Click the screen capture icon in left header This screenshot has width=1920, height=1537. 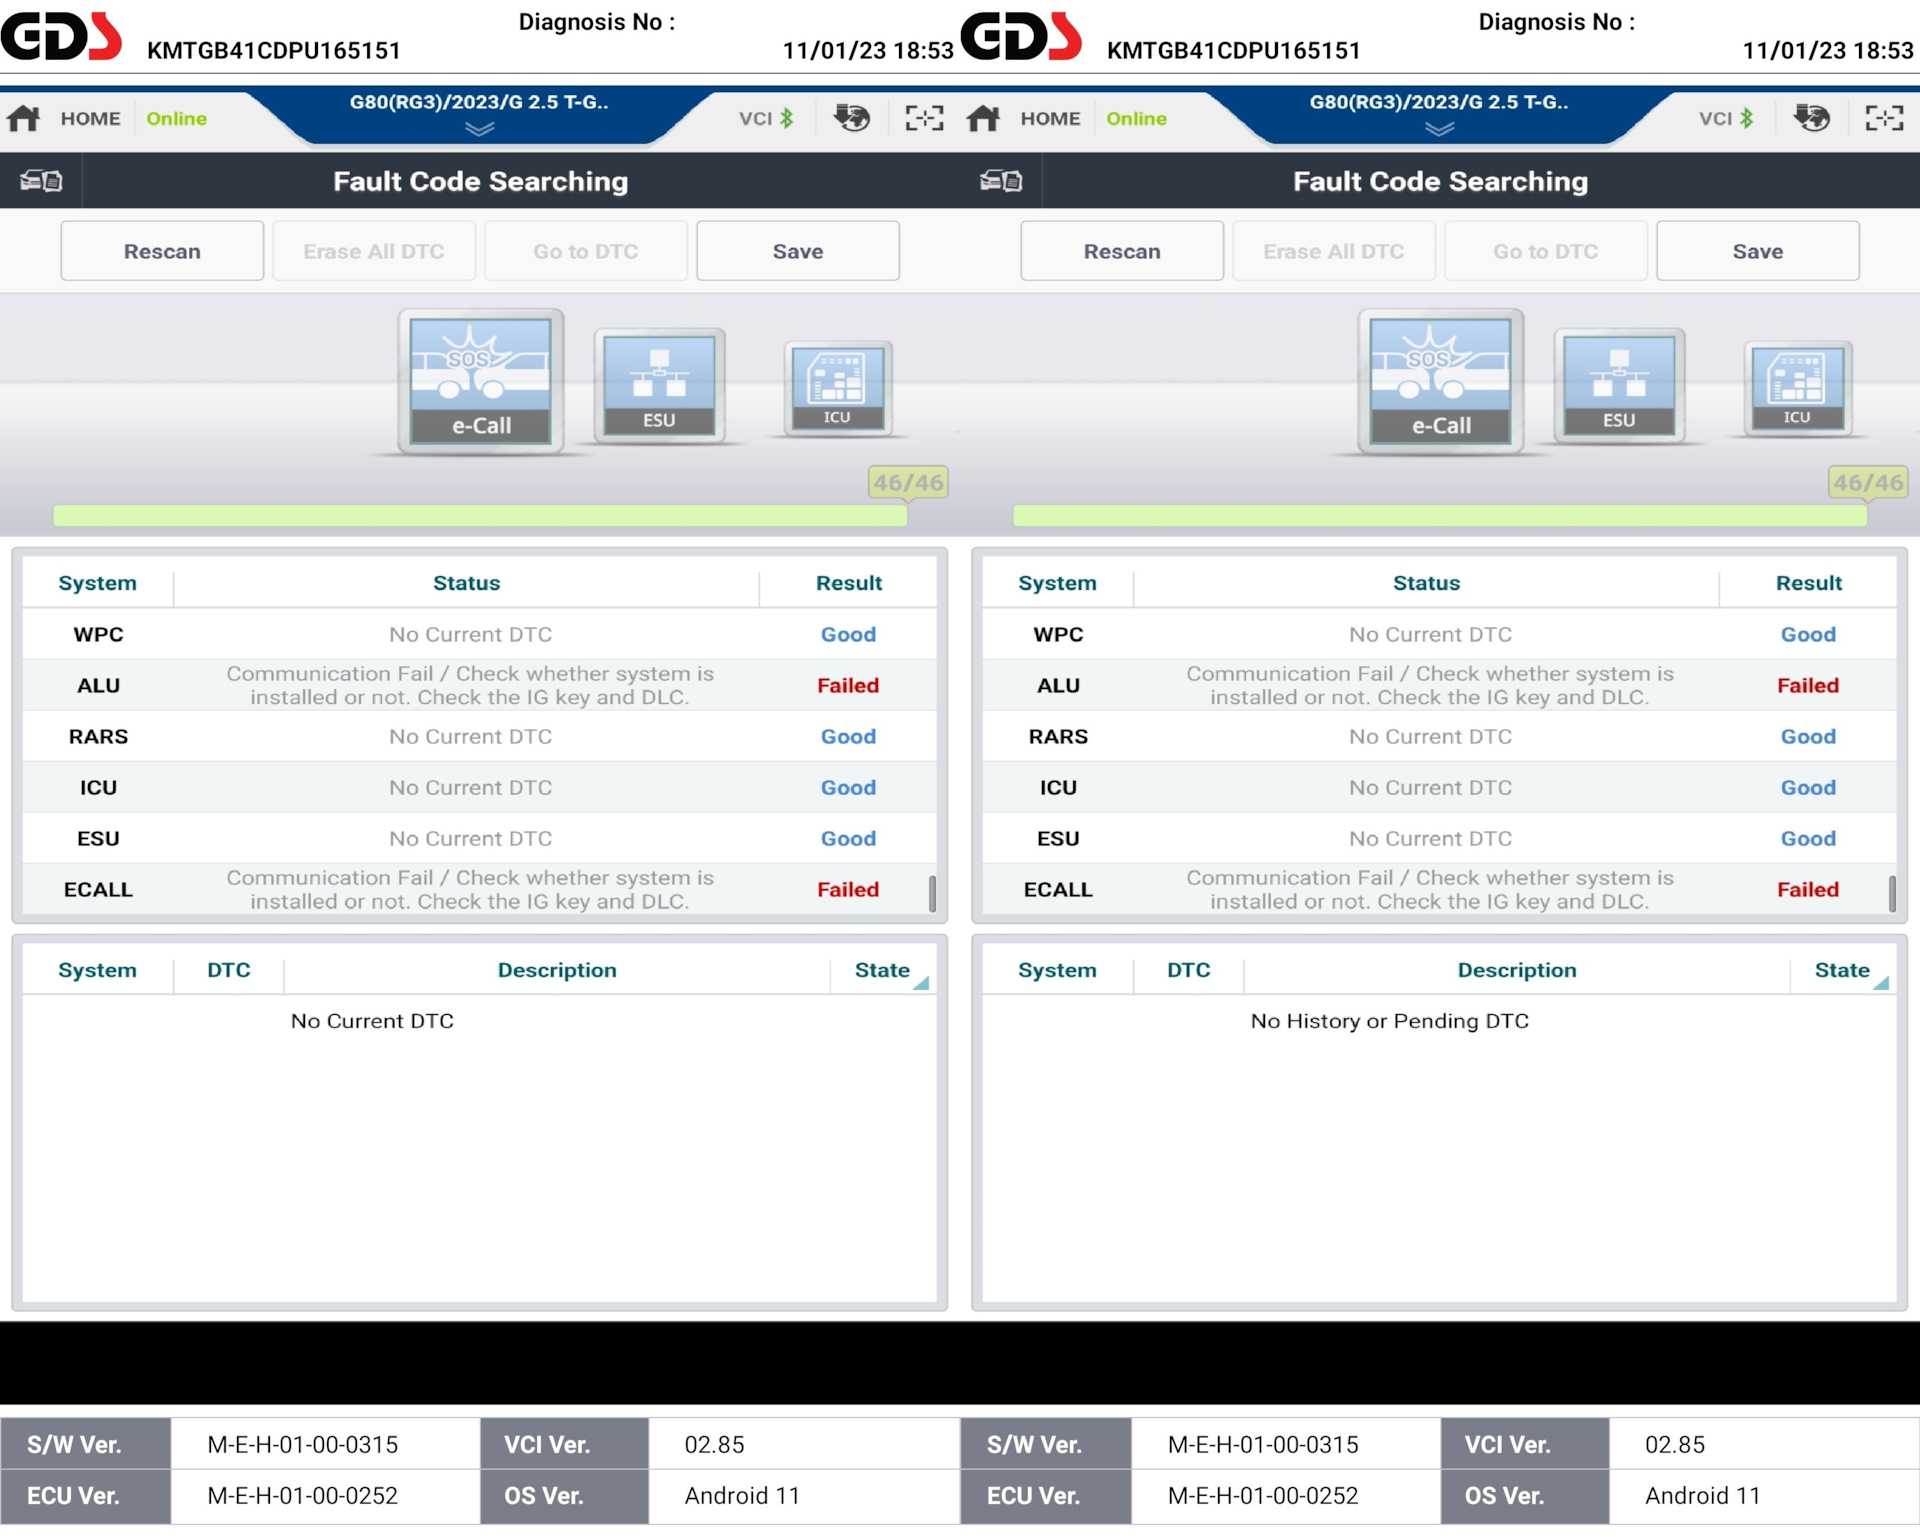[924, 118]
